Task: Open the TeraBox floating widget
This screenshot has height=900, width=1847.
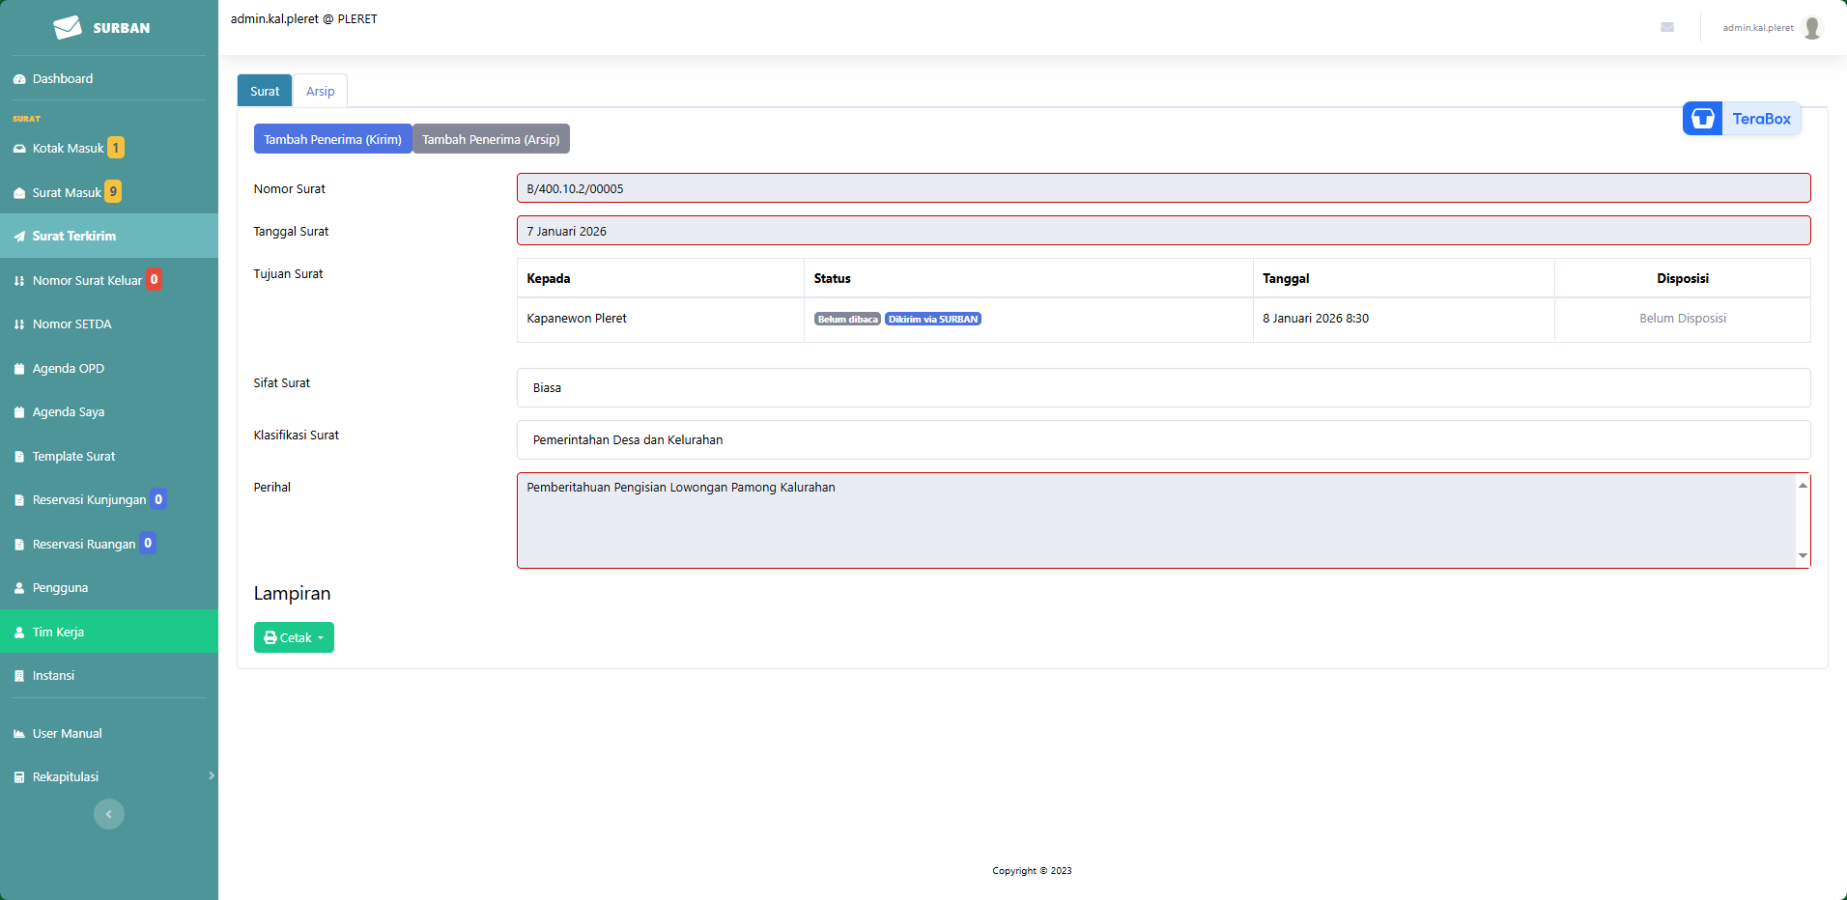Action: click(x=1741, y=119)
